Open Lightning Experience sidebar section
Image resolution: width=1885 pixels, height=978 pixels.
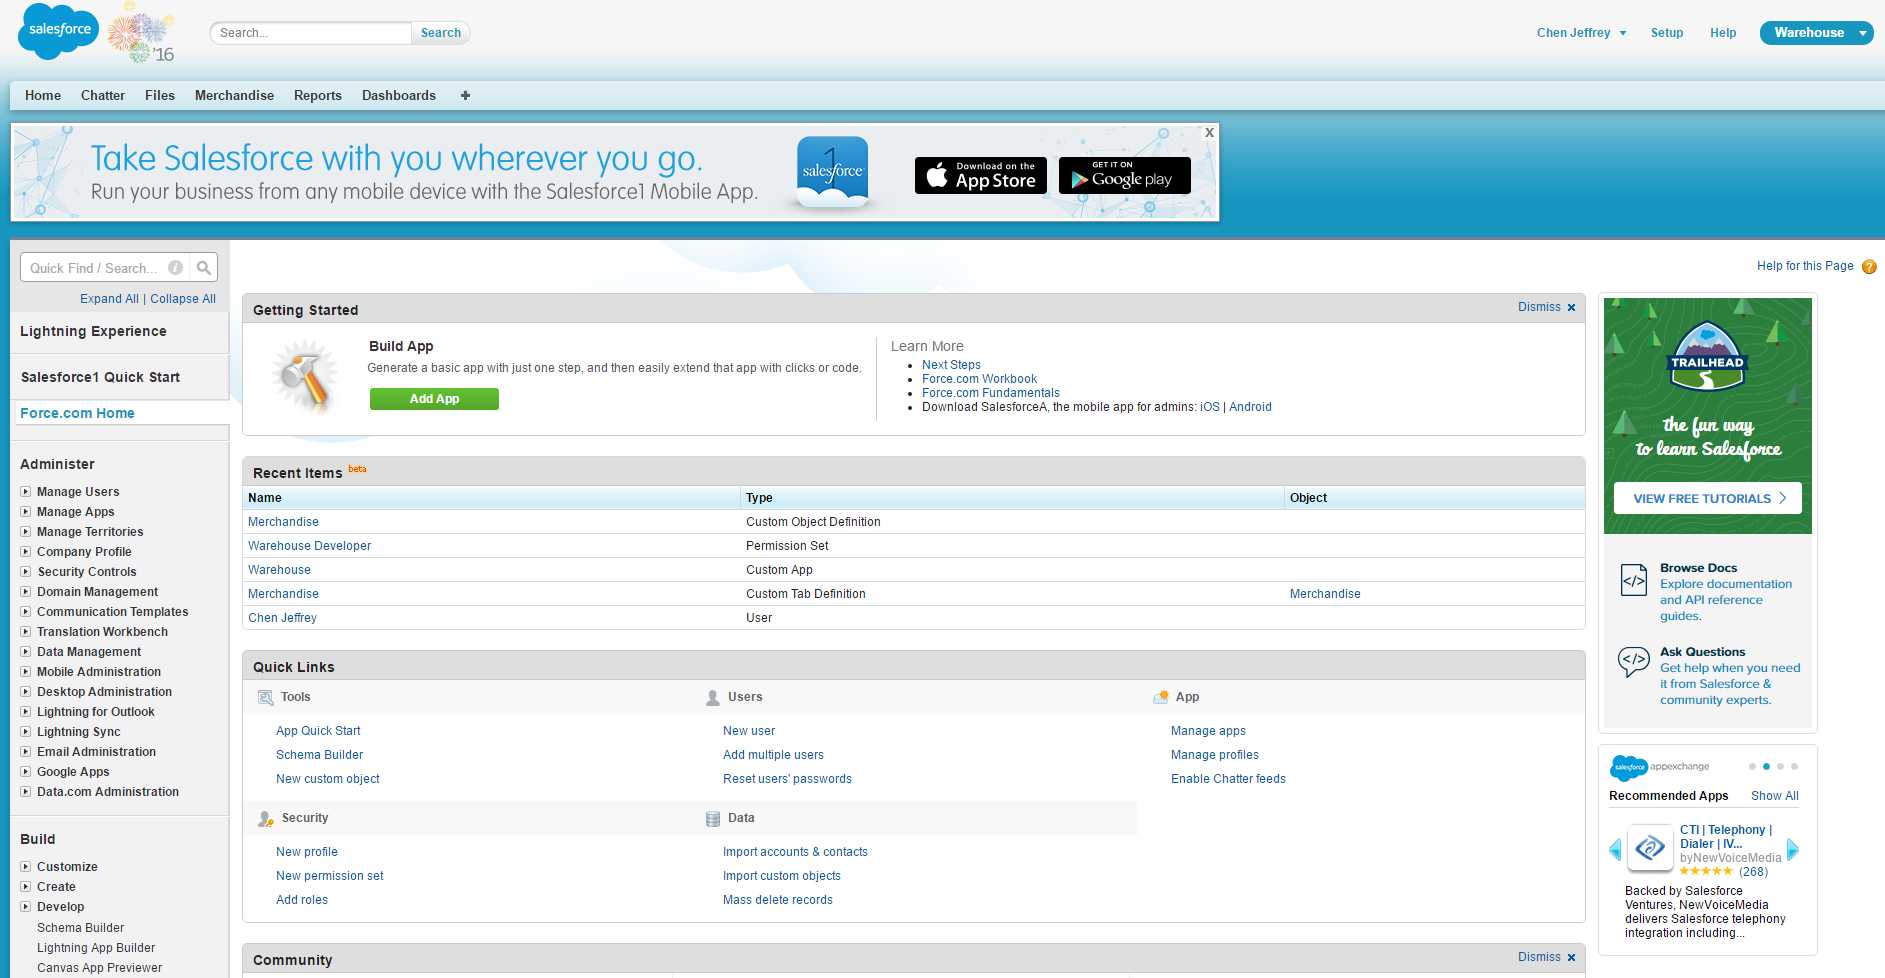click(x=93, y=331)
